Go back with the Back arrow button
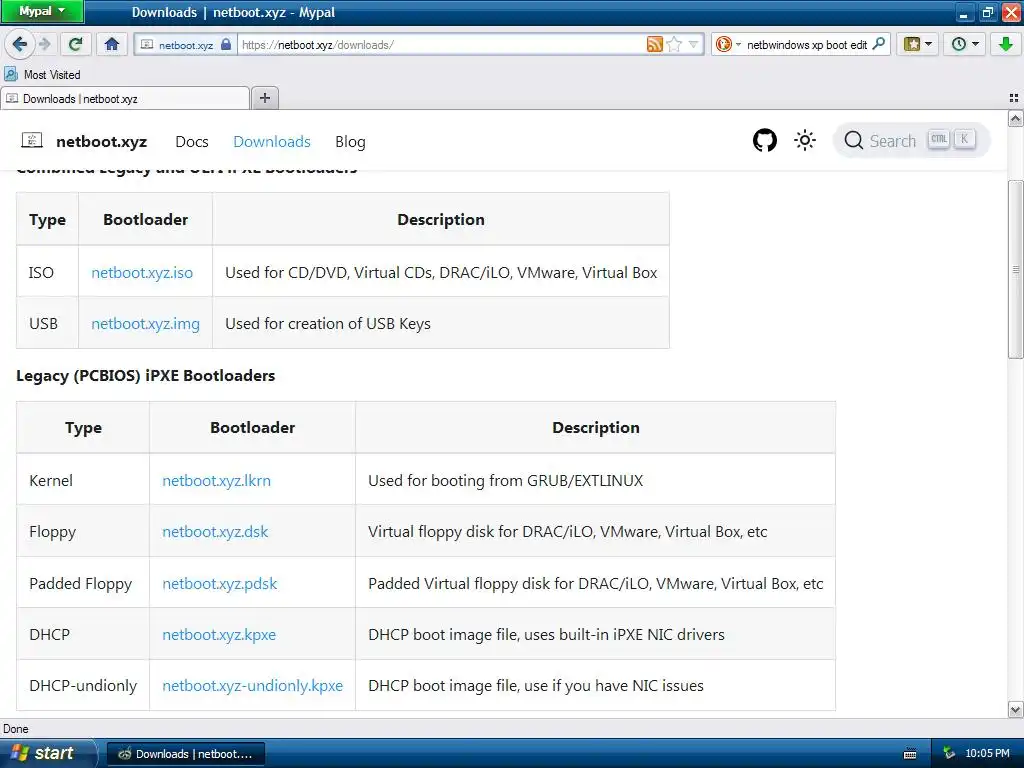Image resolution: width=1024 pixels, height=768 pixels. (x=19, y=44)
